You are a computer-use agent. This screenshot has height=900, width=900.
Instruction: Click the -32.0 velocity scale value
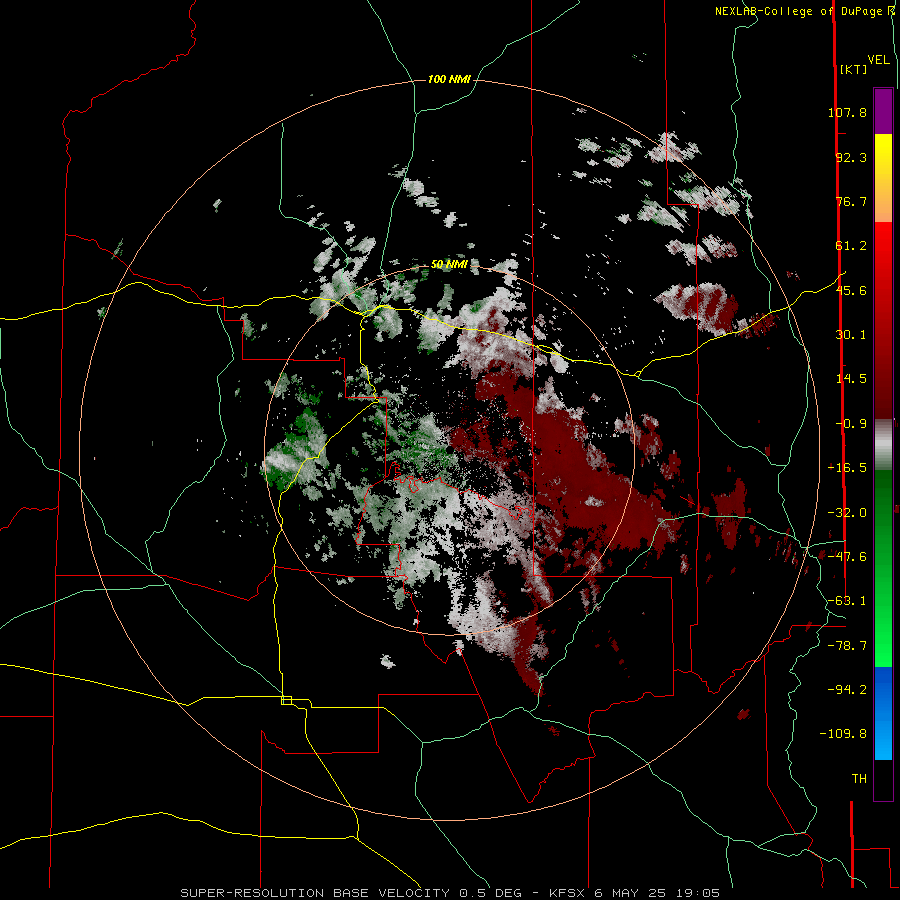(847, 513)
